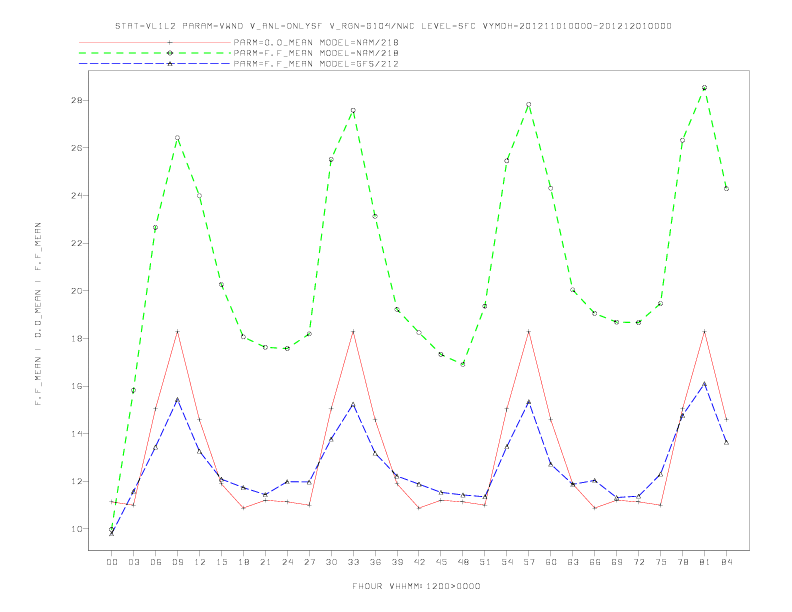Viewport: 792px width, 612px height.
Task: Select legend entry PARM=F.F_MEAN MODEL=GFS/212
Action: point(316,64)
